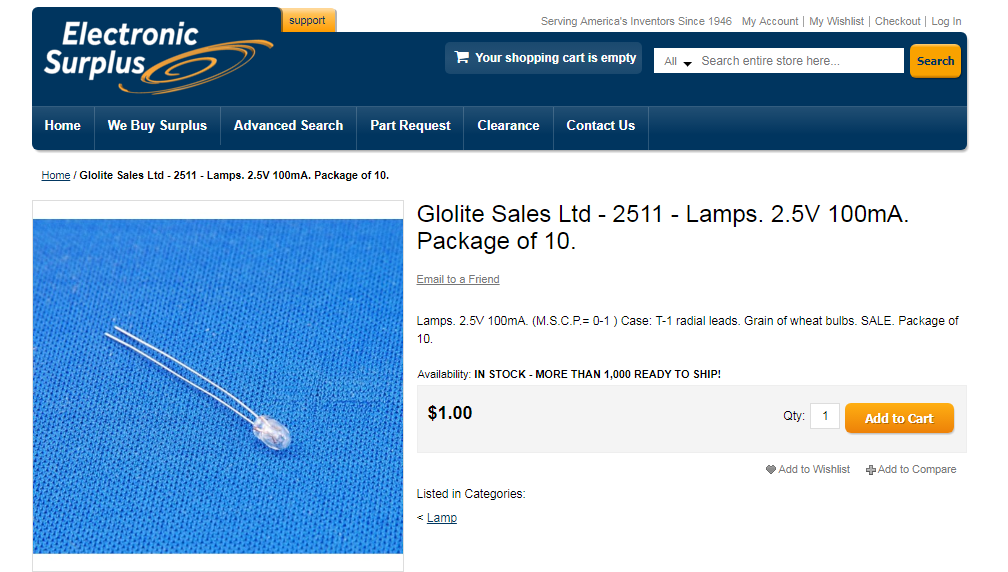Image resolution: width=1008 pixels, height=572 pixels.
Task: Click the Email to a Friend link
Action: tap(458, 280)
